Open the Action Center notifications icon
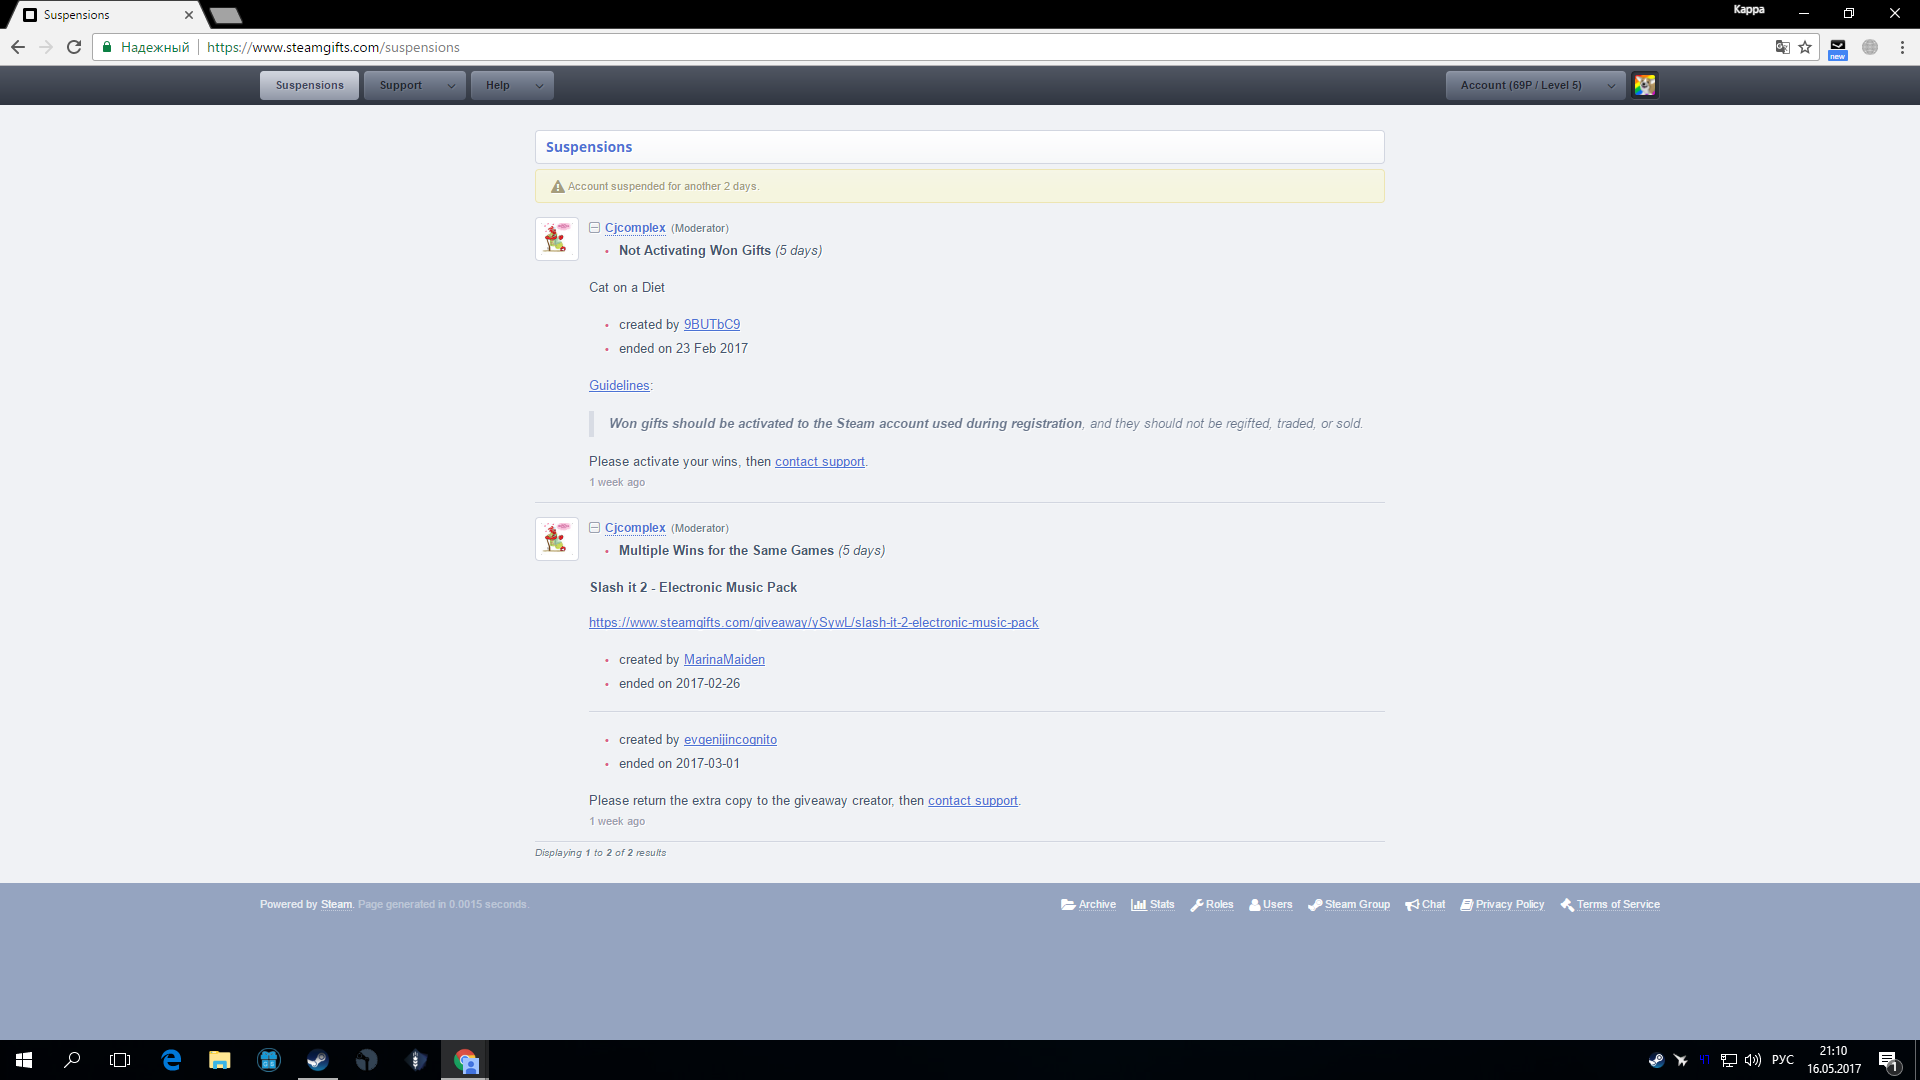This screenshot has width=1920, height=1080. click(1888, 1060)
